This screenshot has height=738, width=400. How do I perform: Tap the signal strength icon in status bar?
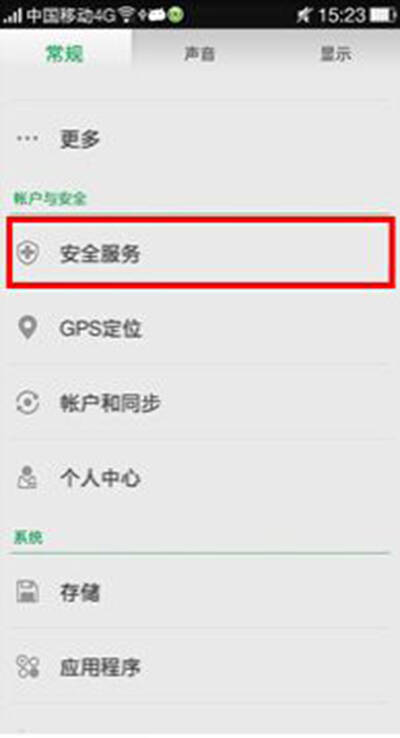(x=12, y=15)
